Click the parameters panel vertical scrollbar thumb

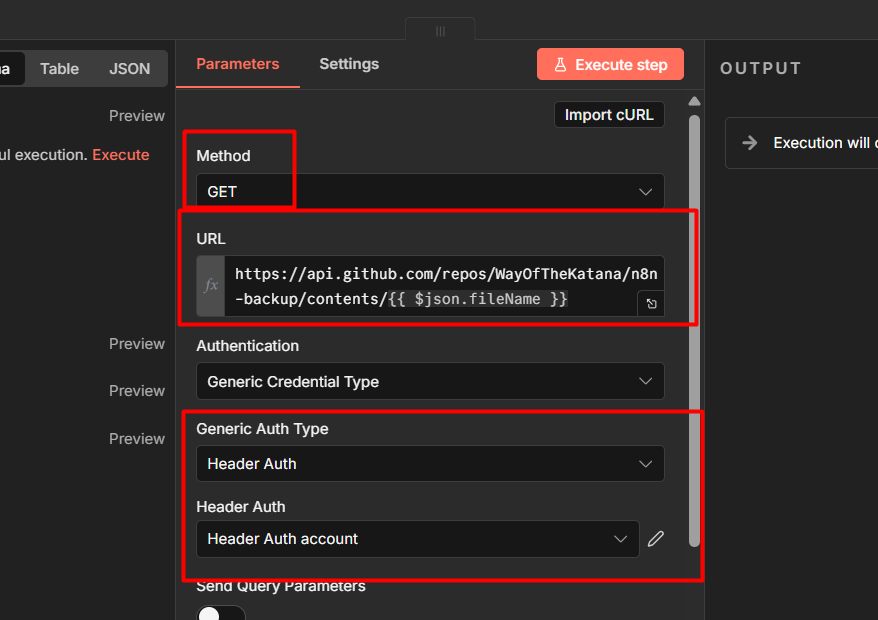[x=694, y=330]
